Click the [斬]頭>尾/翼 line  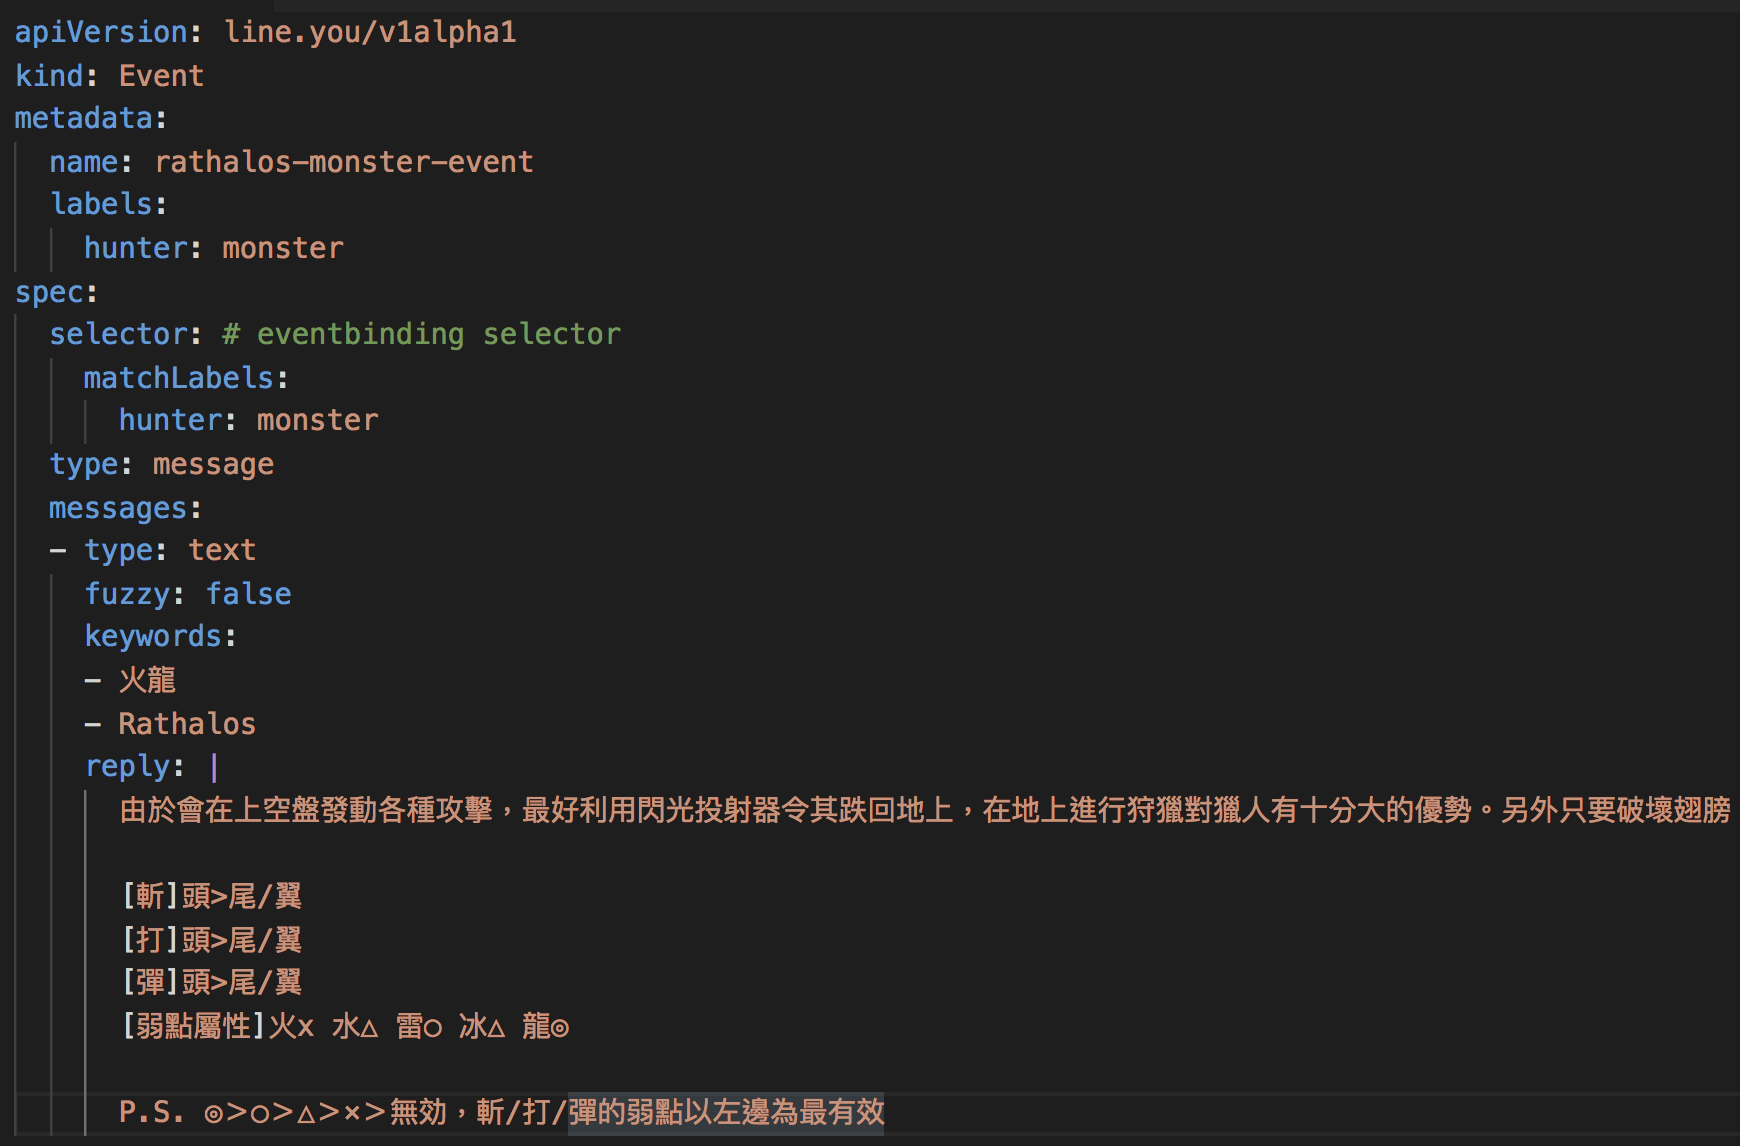coord(212,896)
